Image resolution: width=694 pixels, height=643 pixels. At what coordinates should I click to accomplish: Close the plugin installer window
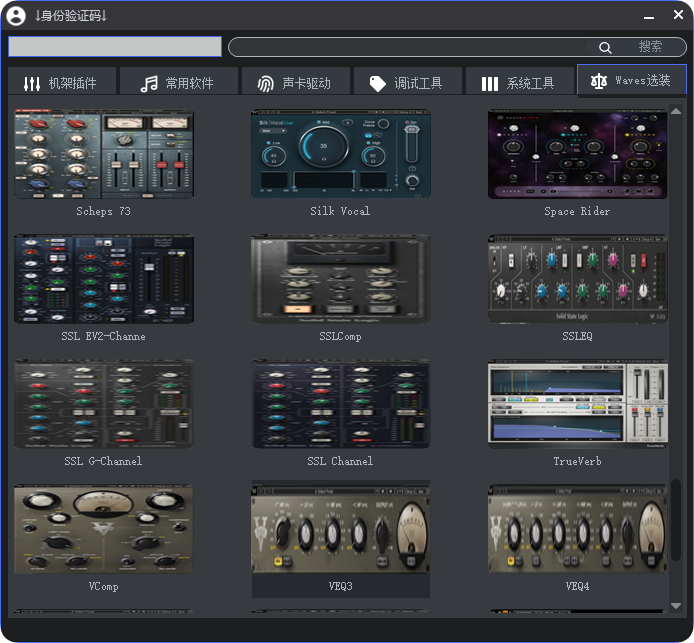pyautogui.click(x=678, y=15)
